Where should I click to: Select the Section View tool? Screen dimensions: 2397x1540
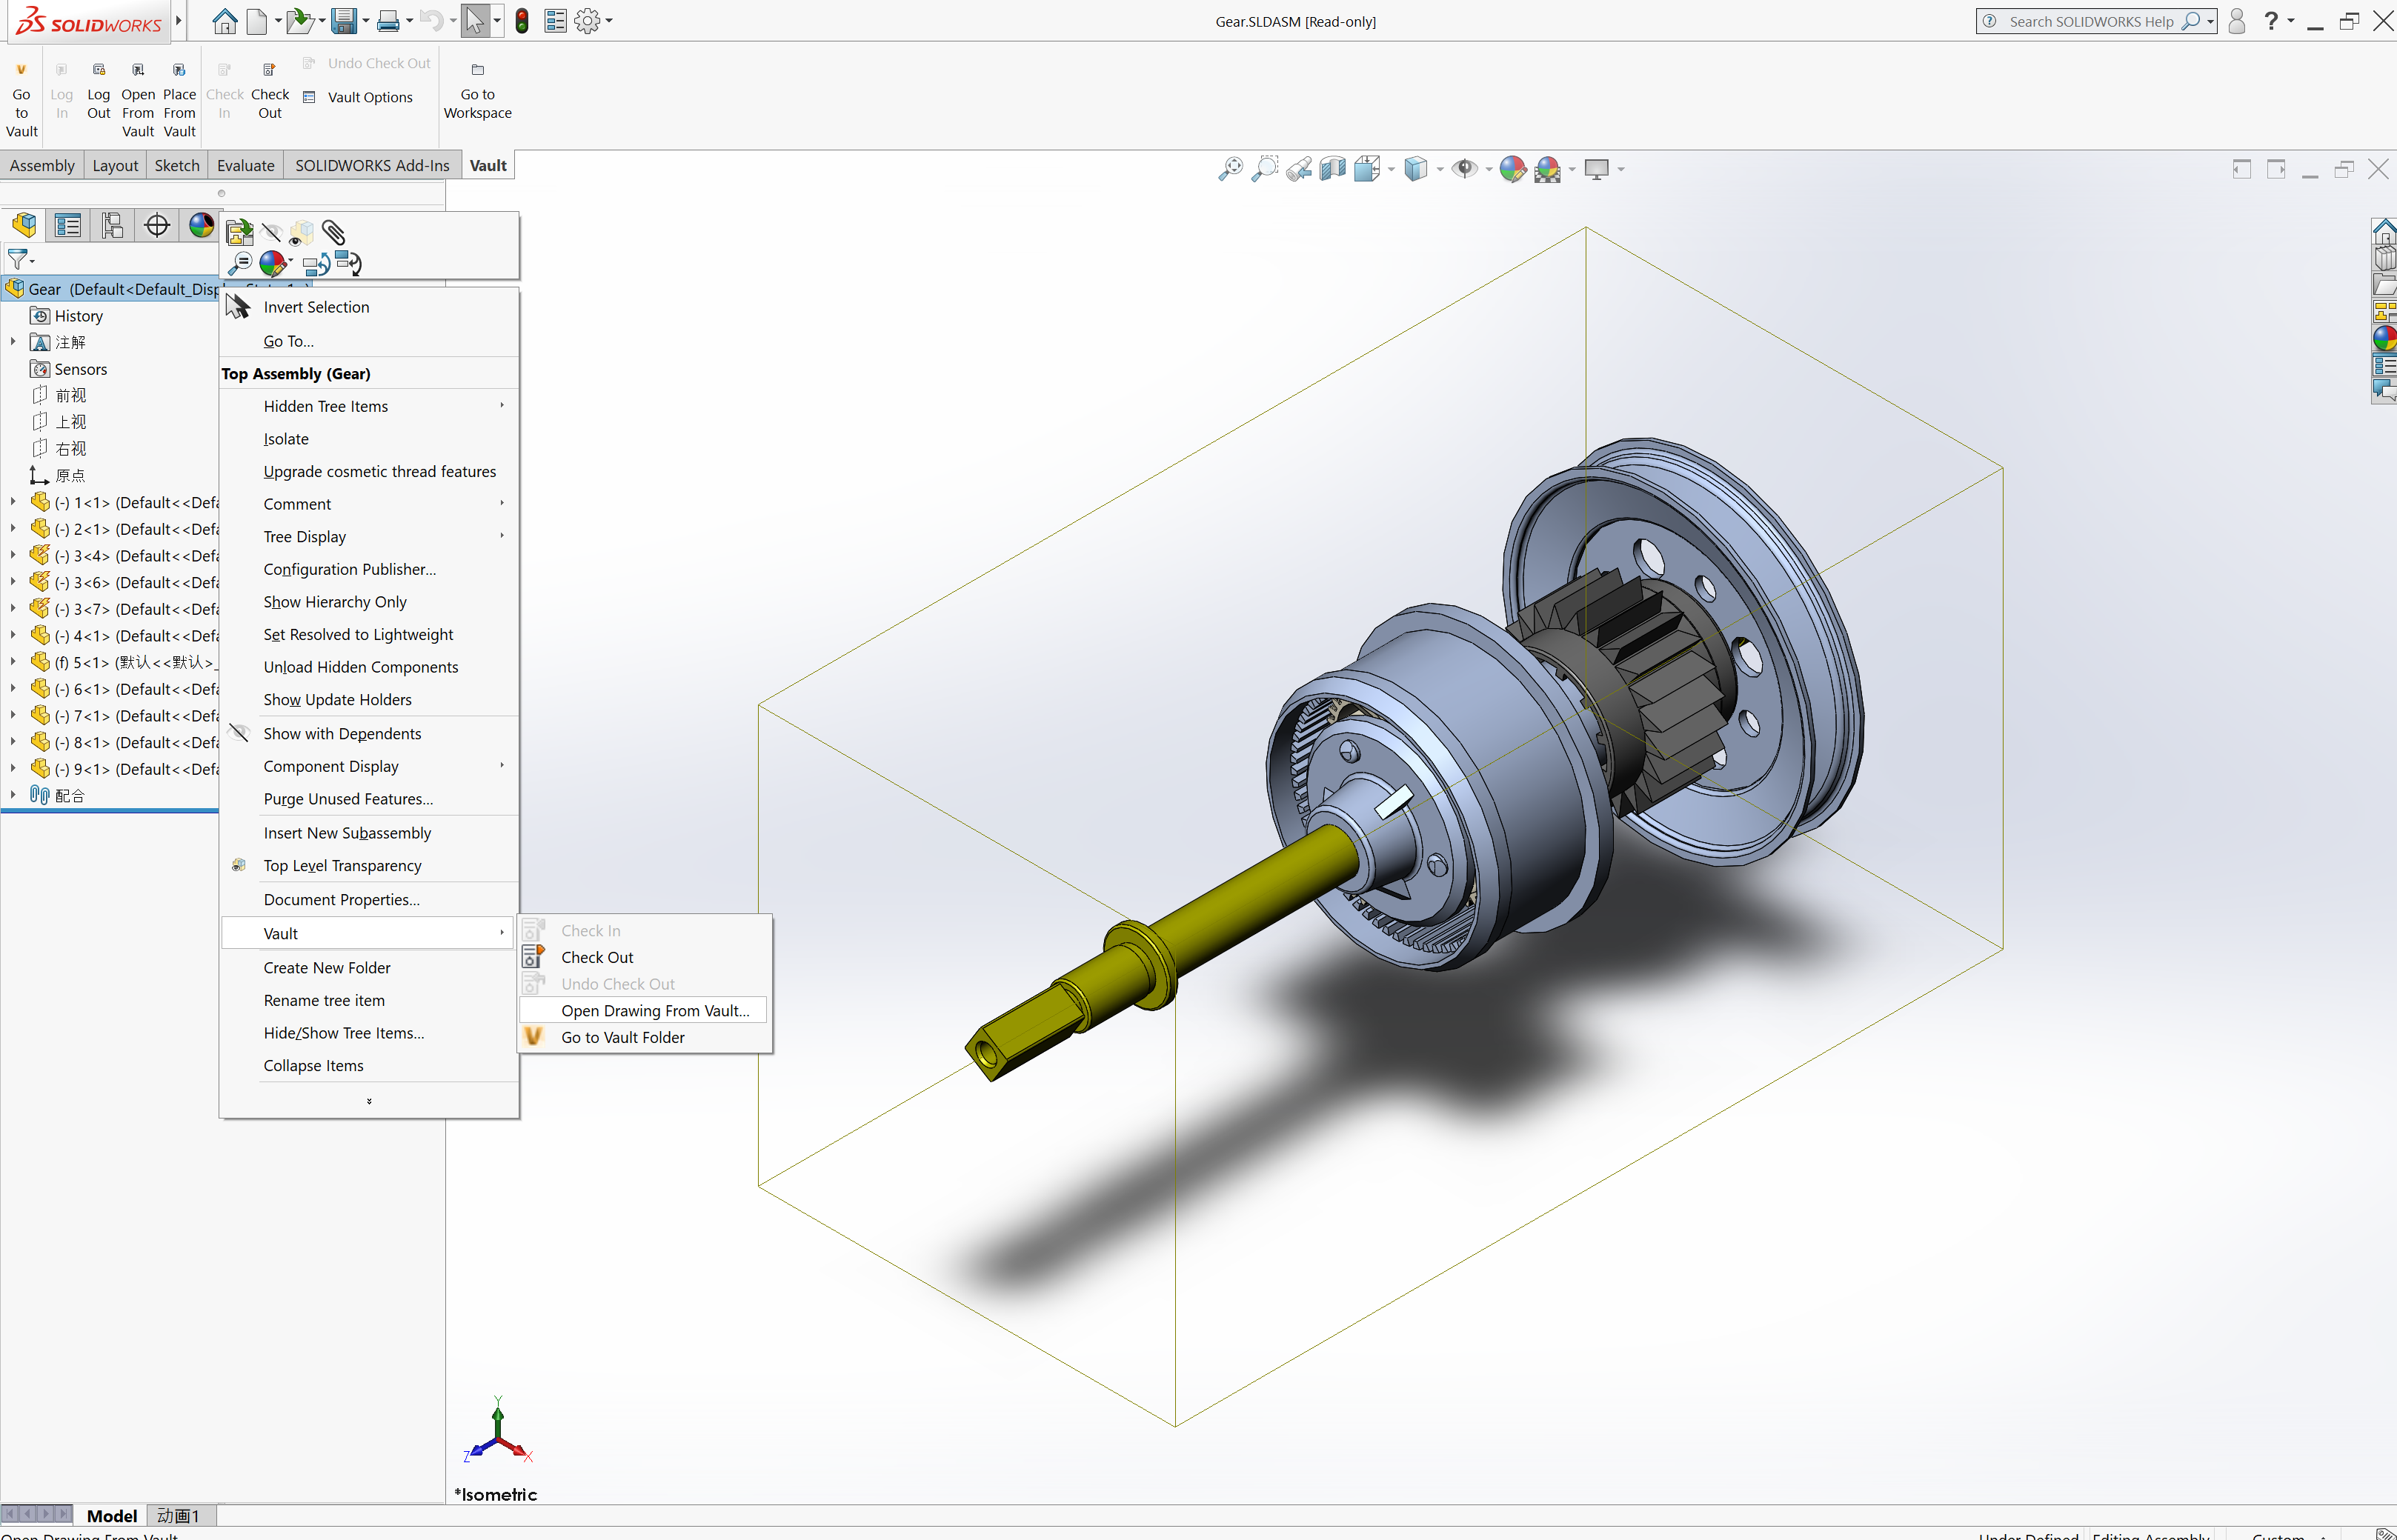pos(1332,169)
